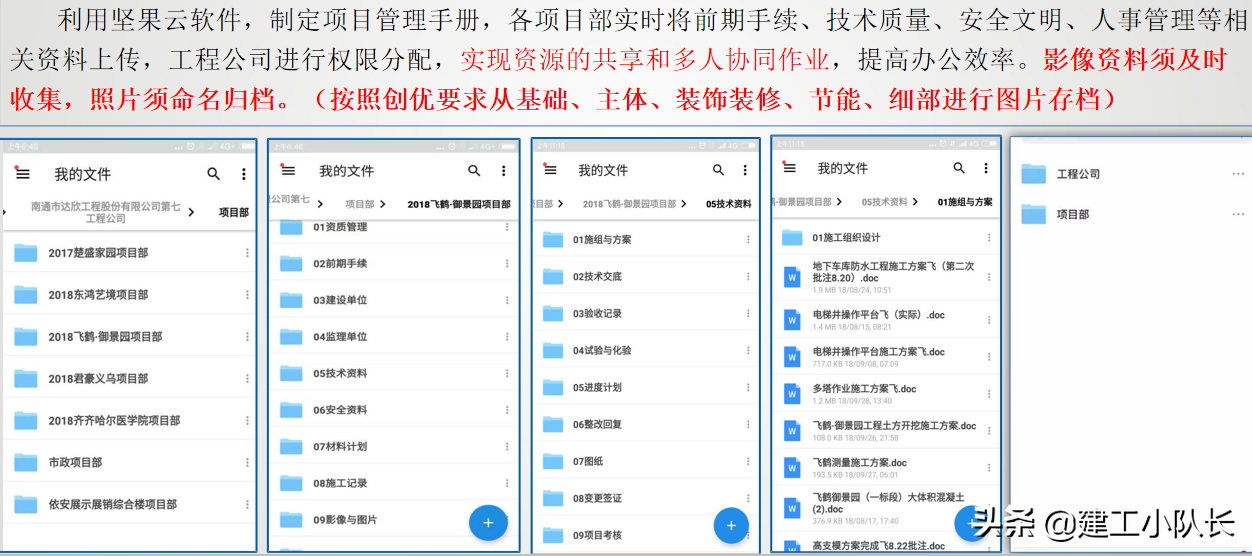Click folder icon beside 06安全资料
Viewport: 1252px width, 556px height.
click(291, 410)
